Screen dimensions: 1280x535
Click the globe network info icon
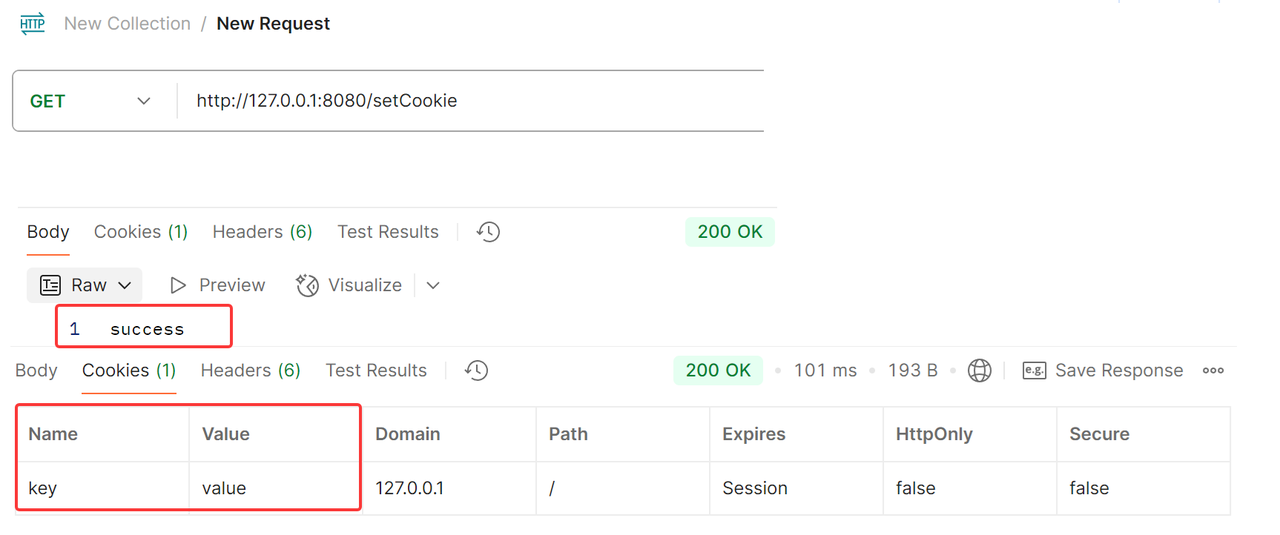(980, 371)
